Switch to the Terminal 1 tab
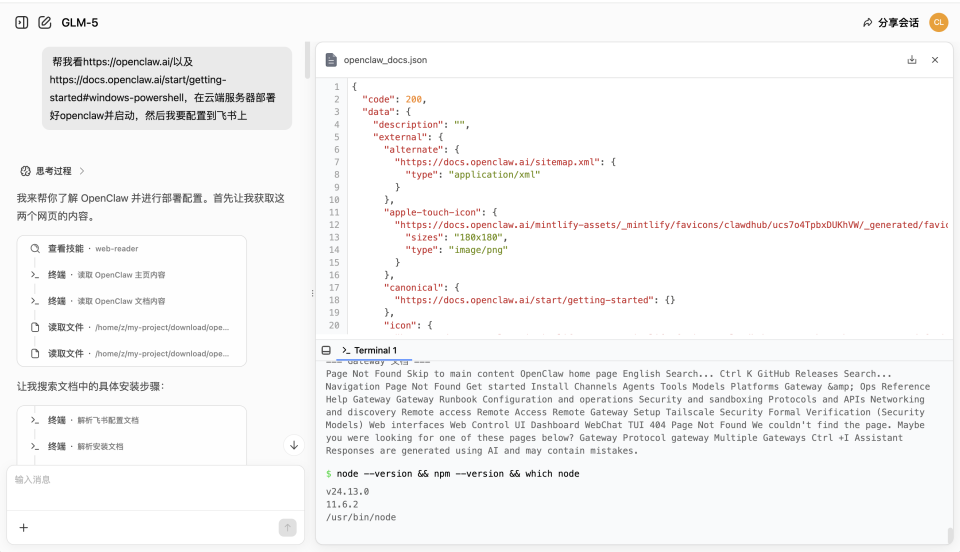This screenshot has width=960, height=552. (369, 350)
